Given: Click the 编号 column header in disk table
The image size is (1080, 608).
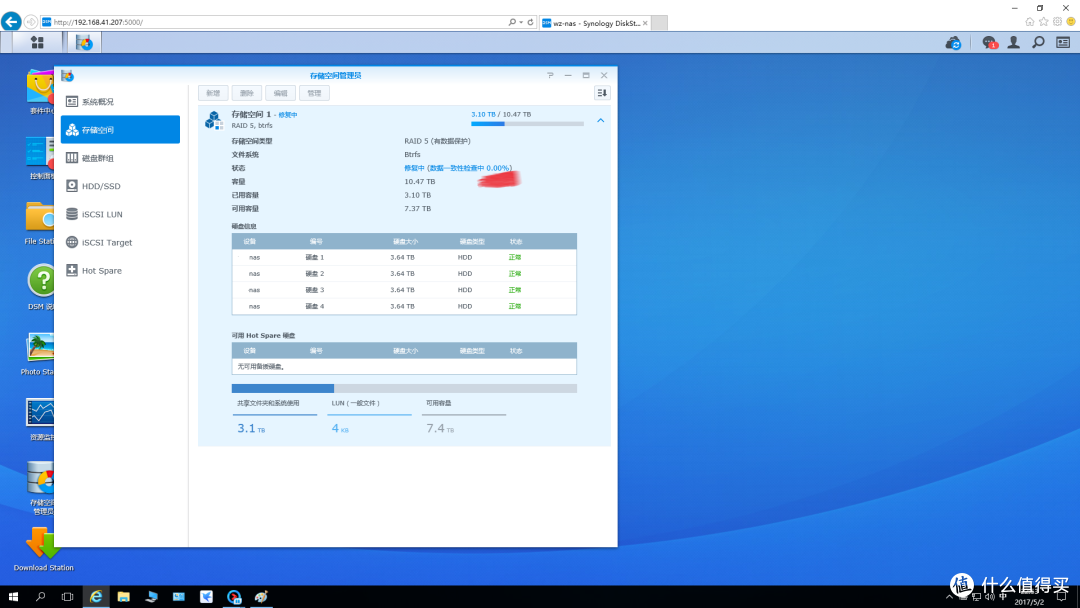Looking at the screenshot, I should pyautogui.click(x=316, y=242).
